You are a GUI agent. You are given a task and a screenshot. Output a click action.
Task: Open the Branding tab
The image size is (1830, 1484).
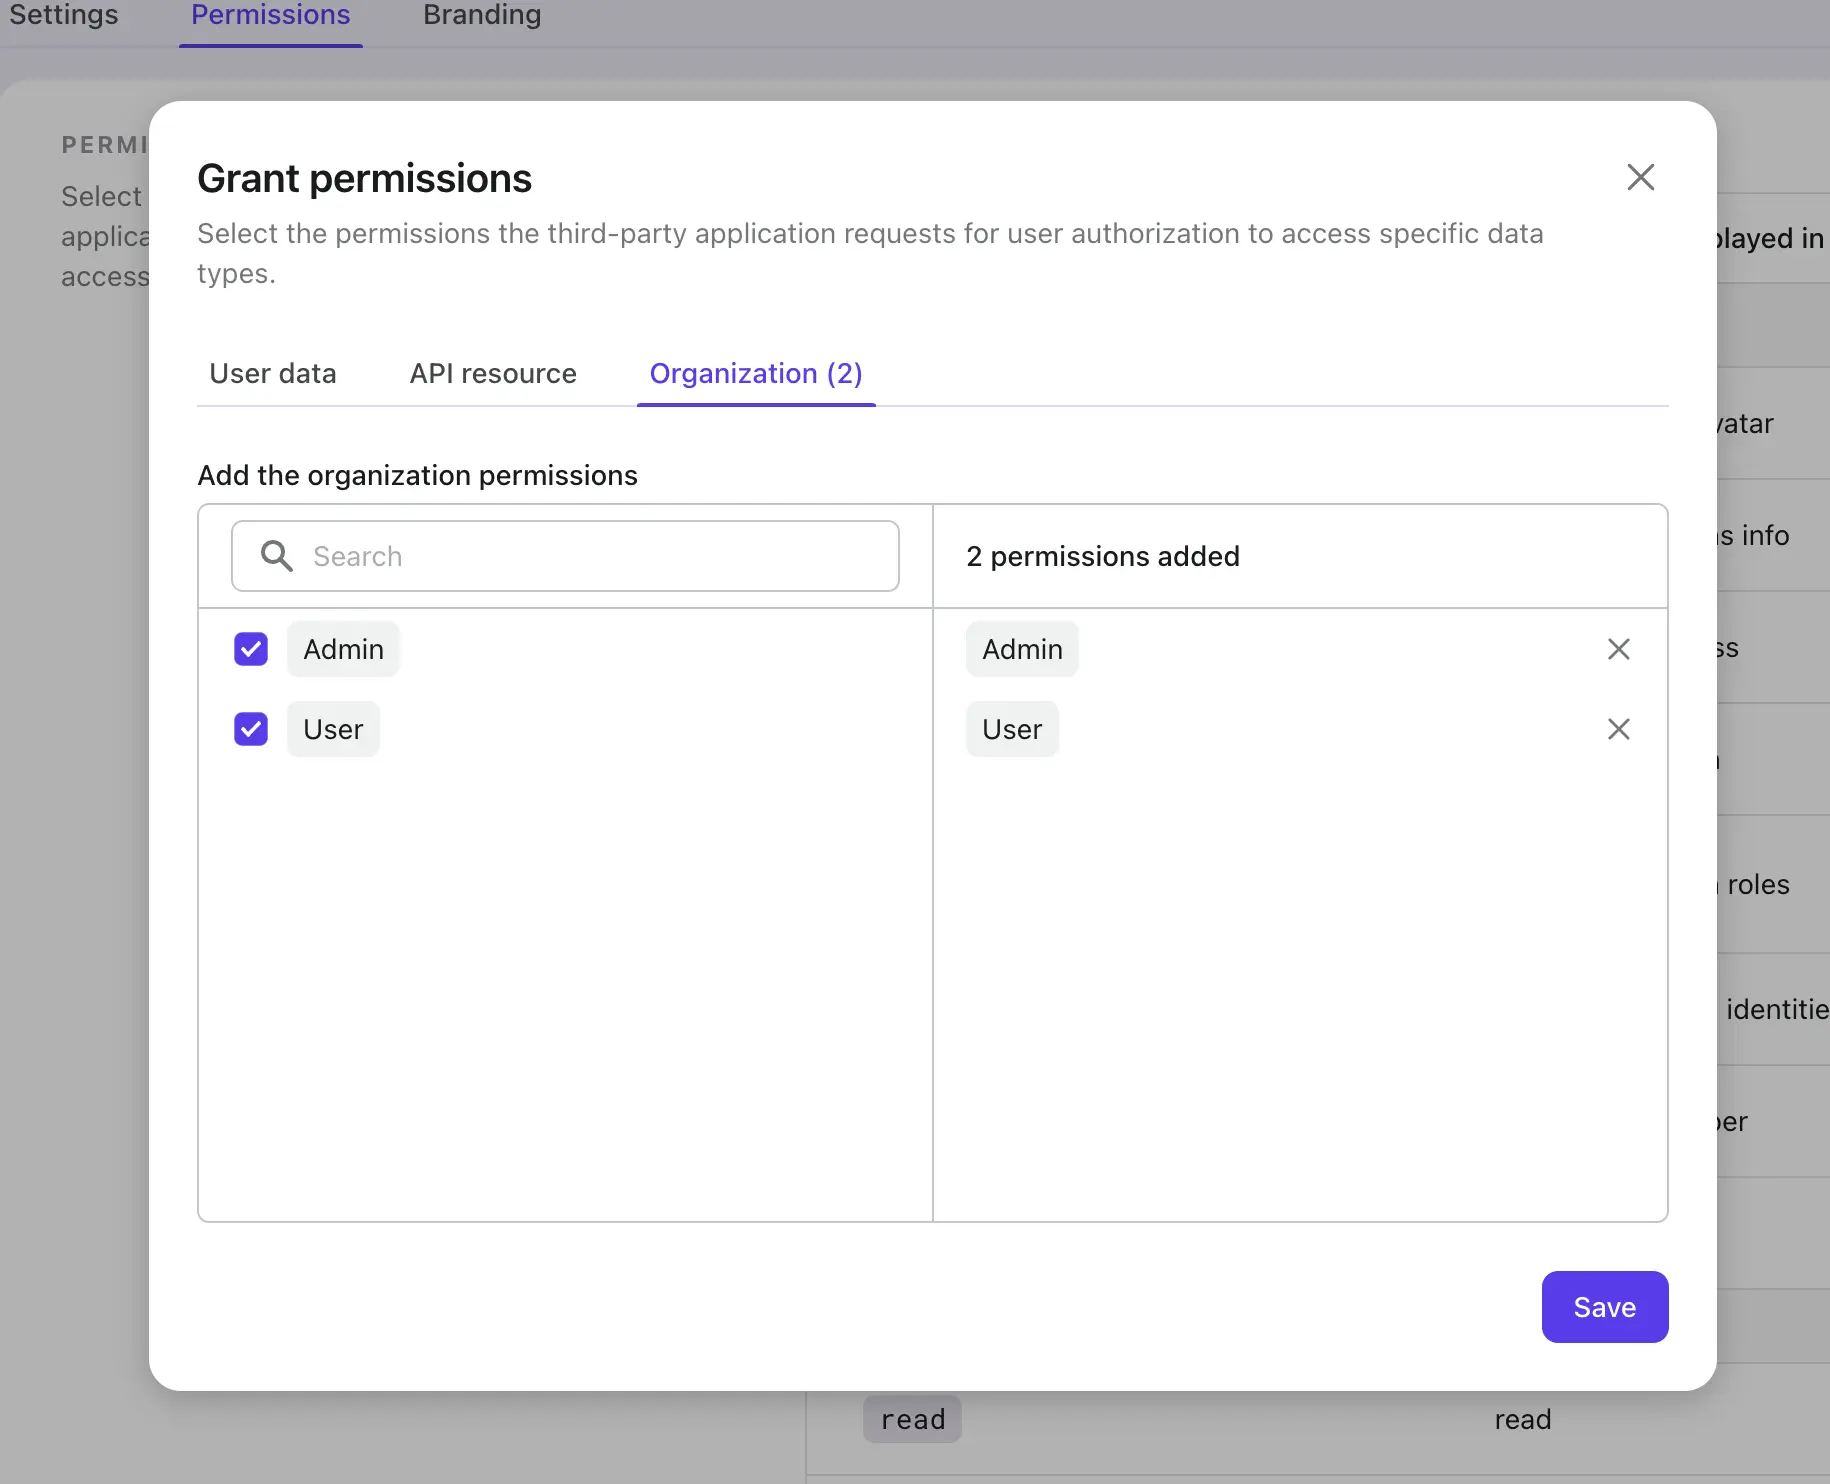coord(481,14)
